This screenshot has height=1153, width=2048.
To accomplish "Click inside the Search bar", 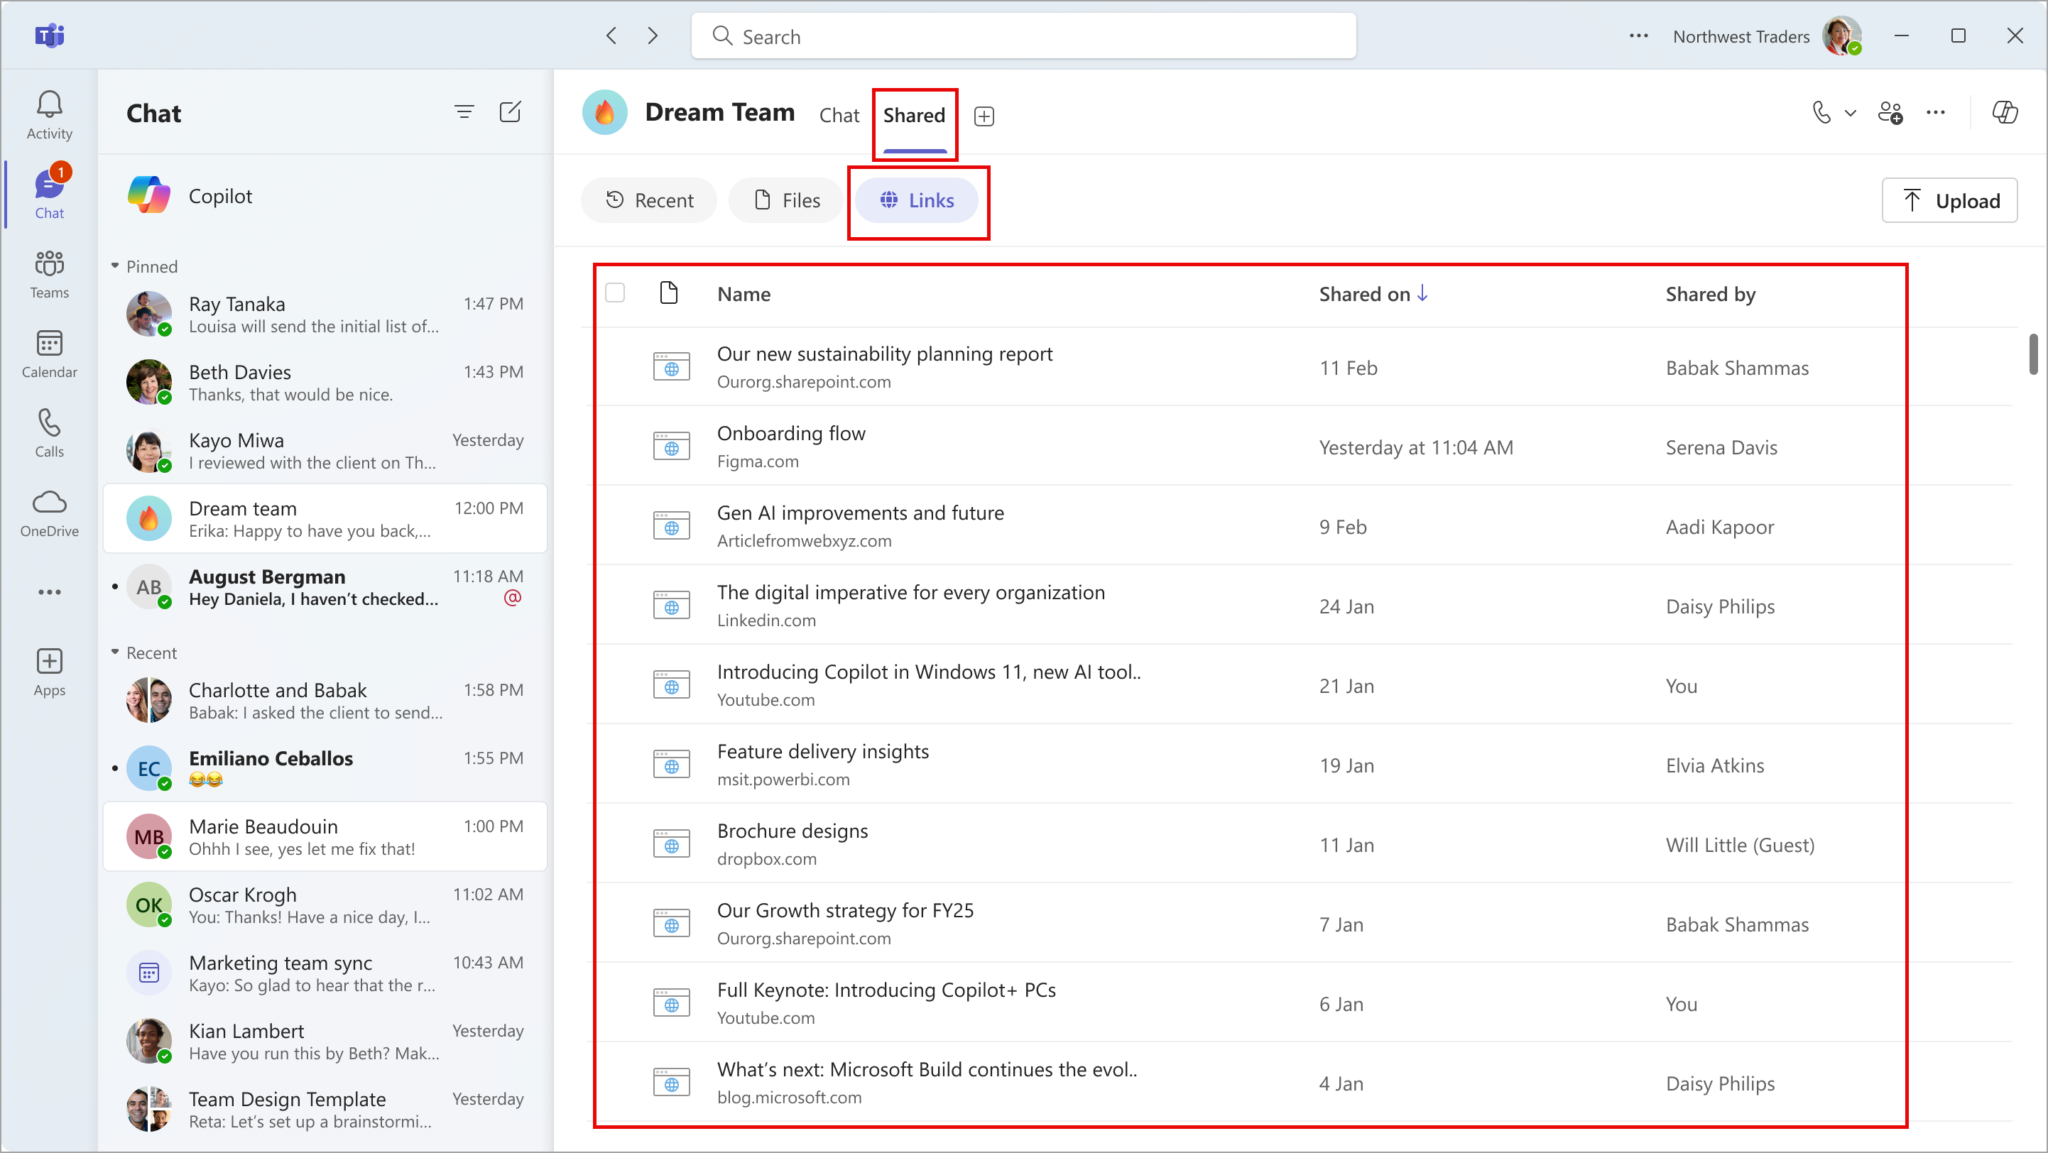I will coord(1022,35).
